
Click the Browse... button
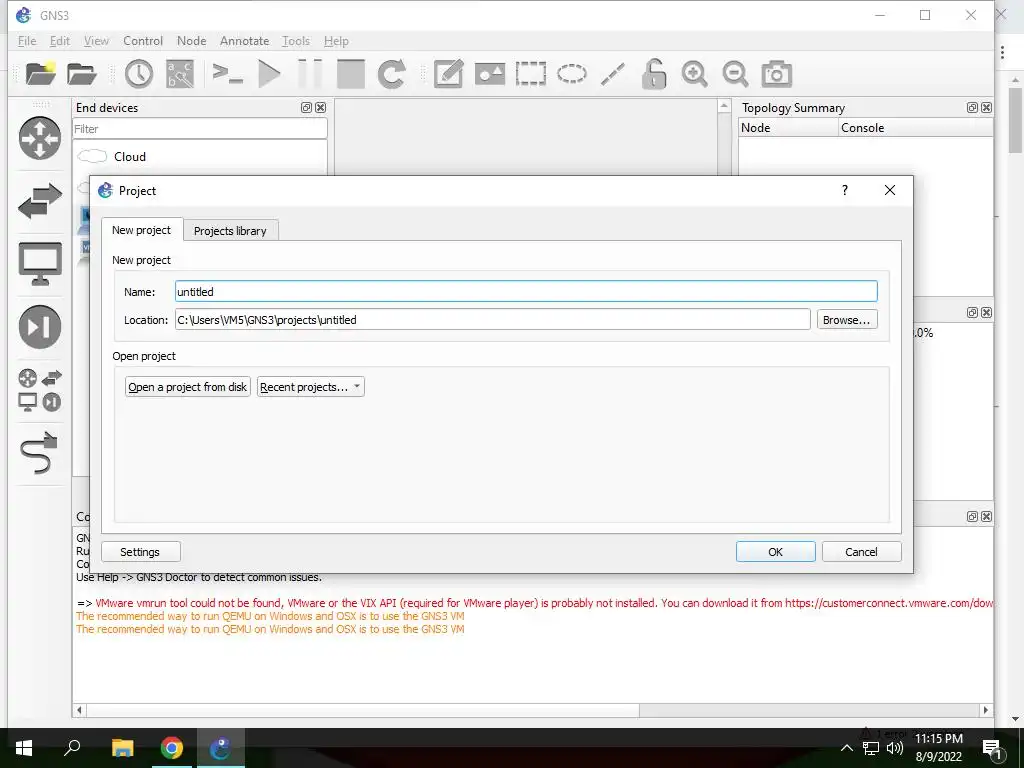(846, 319)
